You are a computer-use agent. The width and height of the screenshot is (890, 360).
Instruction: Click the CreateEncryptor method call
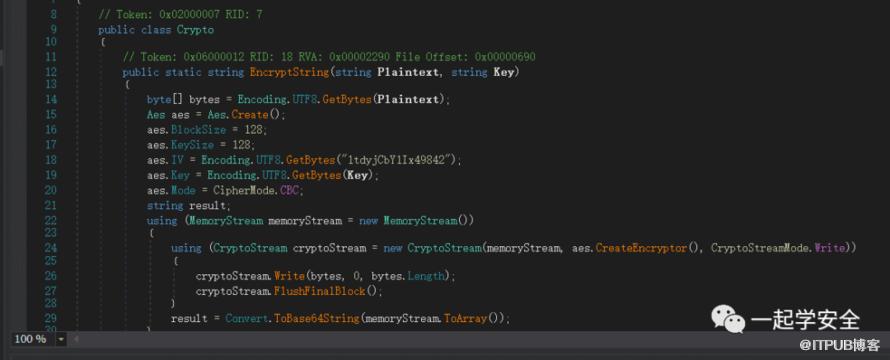[641, 248]
